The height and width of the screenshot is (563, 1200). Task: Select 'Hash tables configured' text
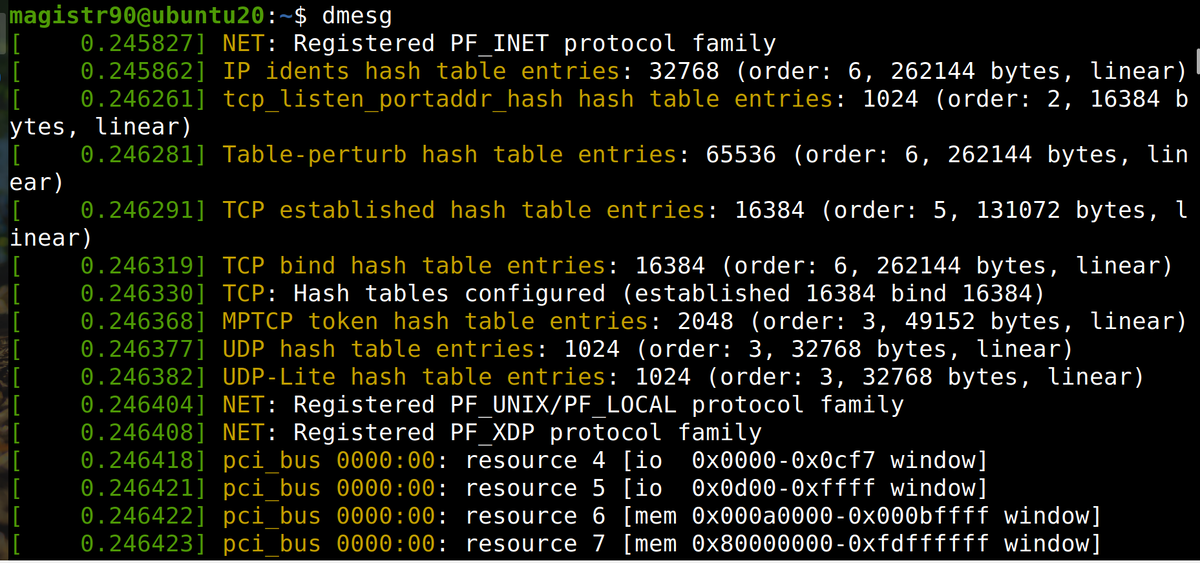[450, 294]
